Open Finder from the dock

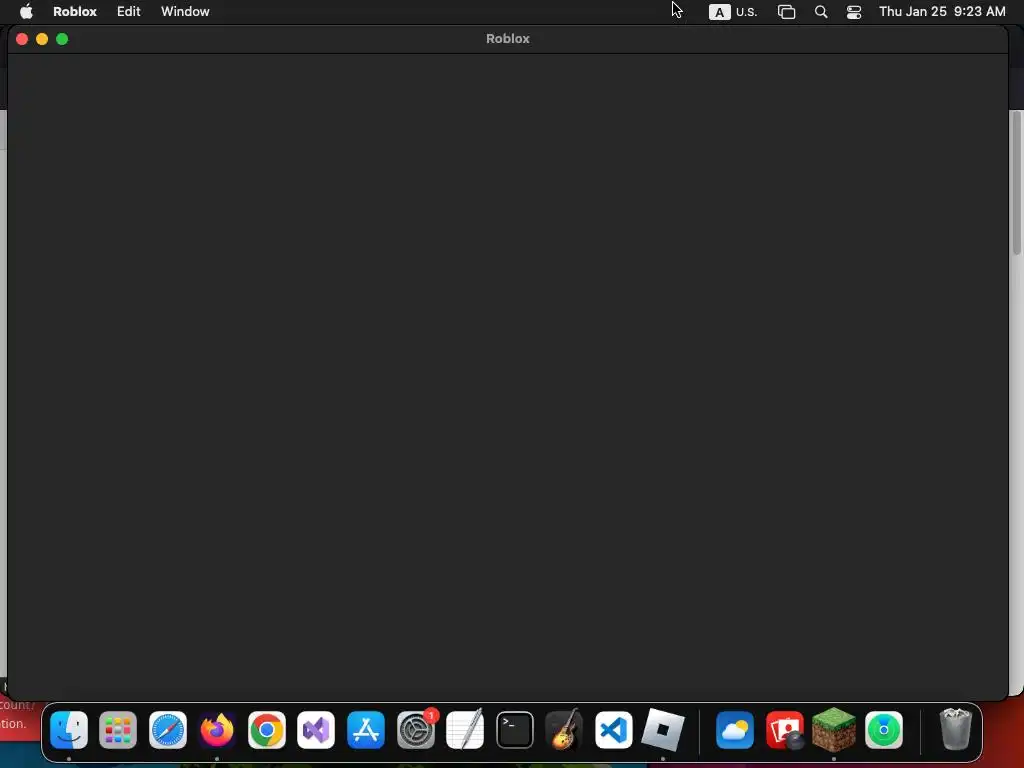click(69, 729)
